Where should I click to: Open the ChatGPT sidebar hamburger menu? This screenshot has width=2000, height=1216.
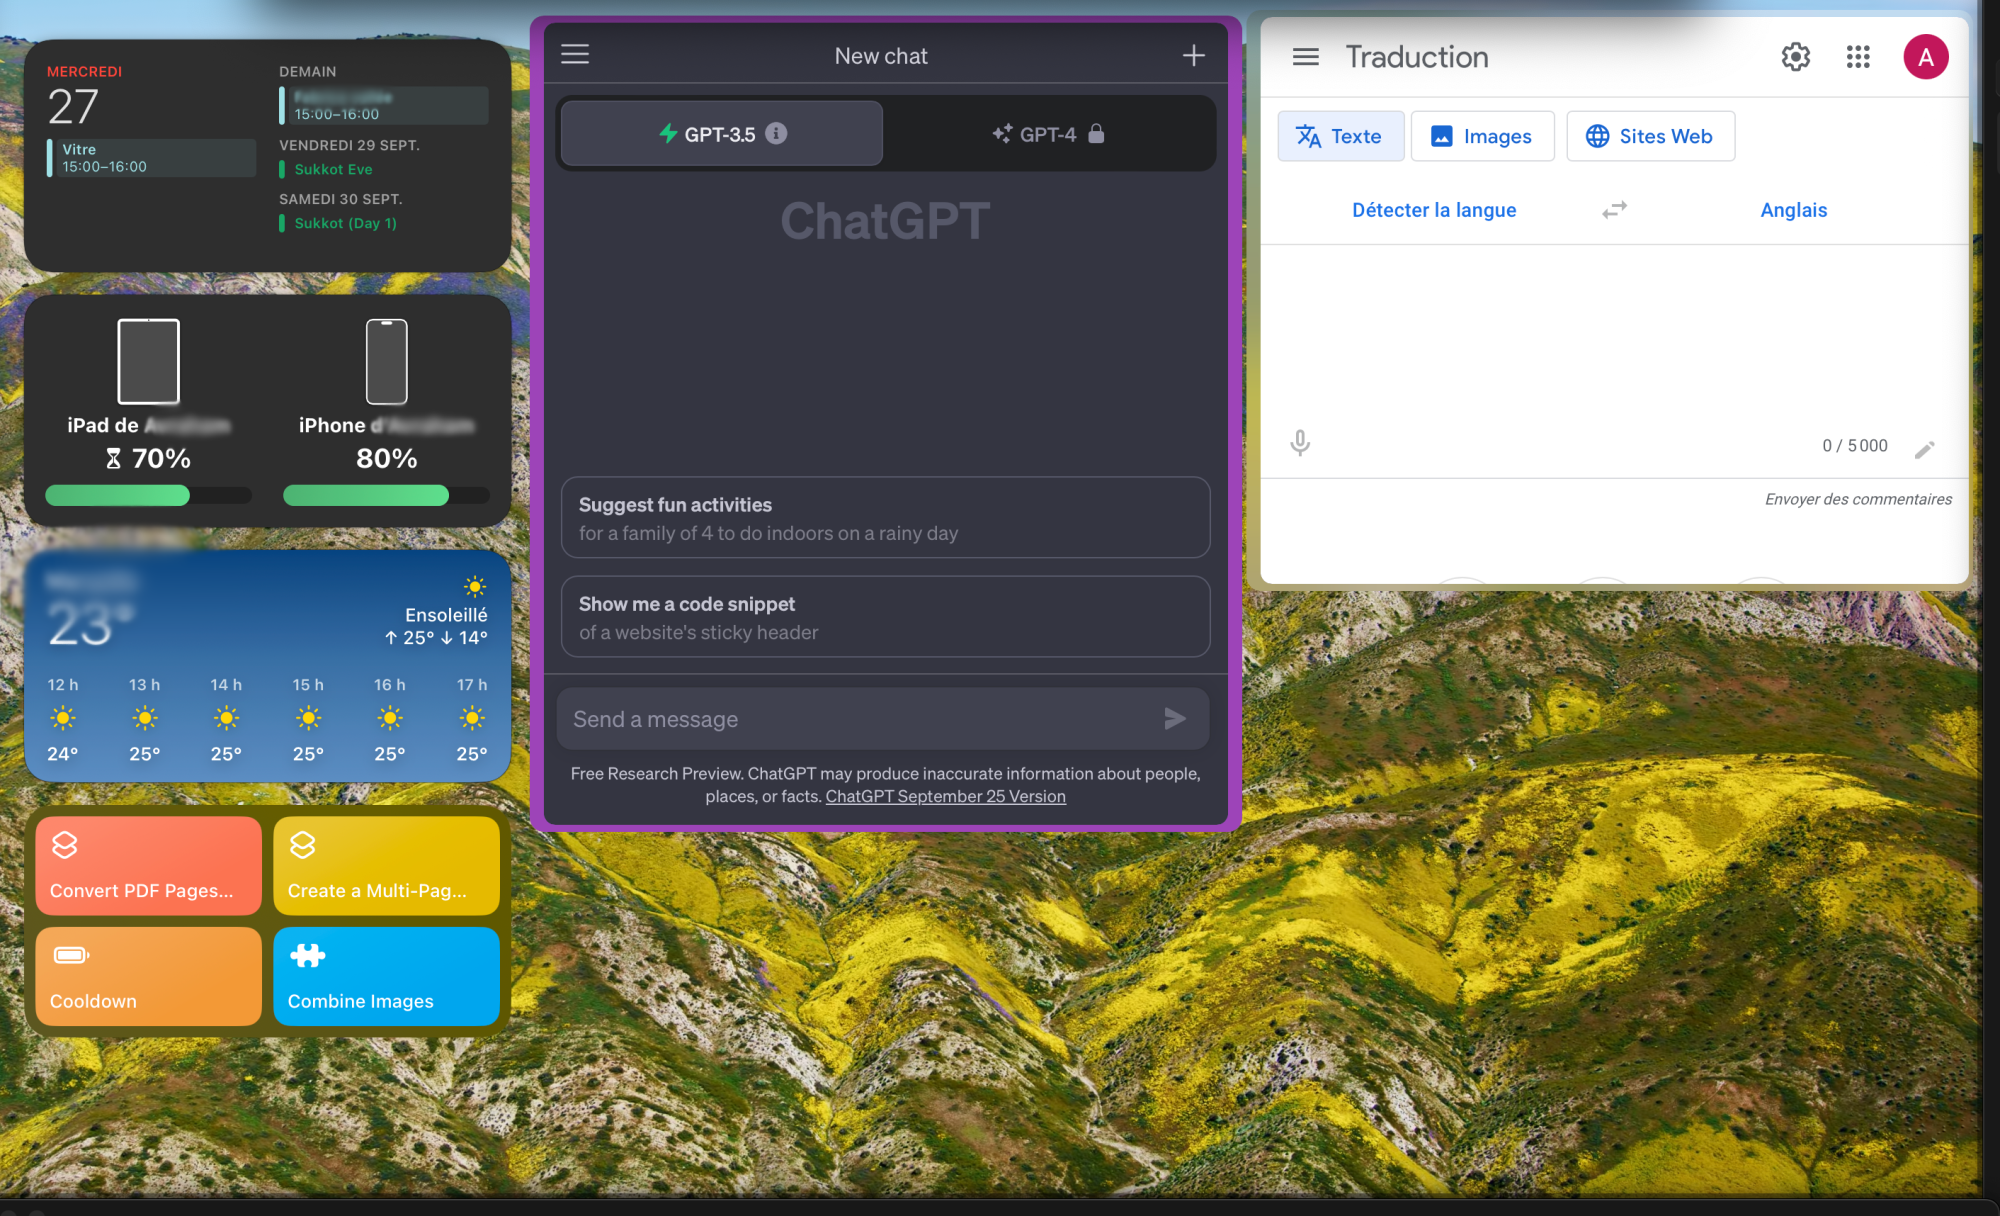click(575, 54)
